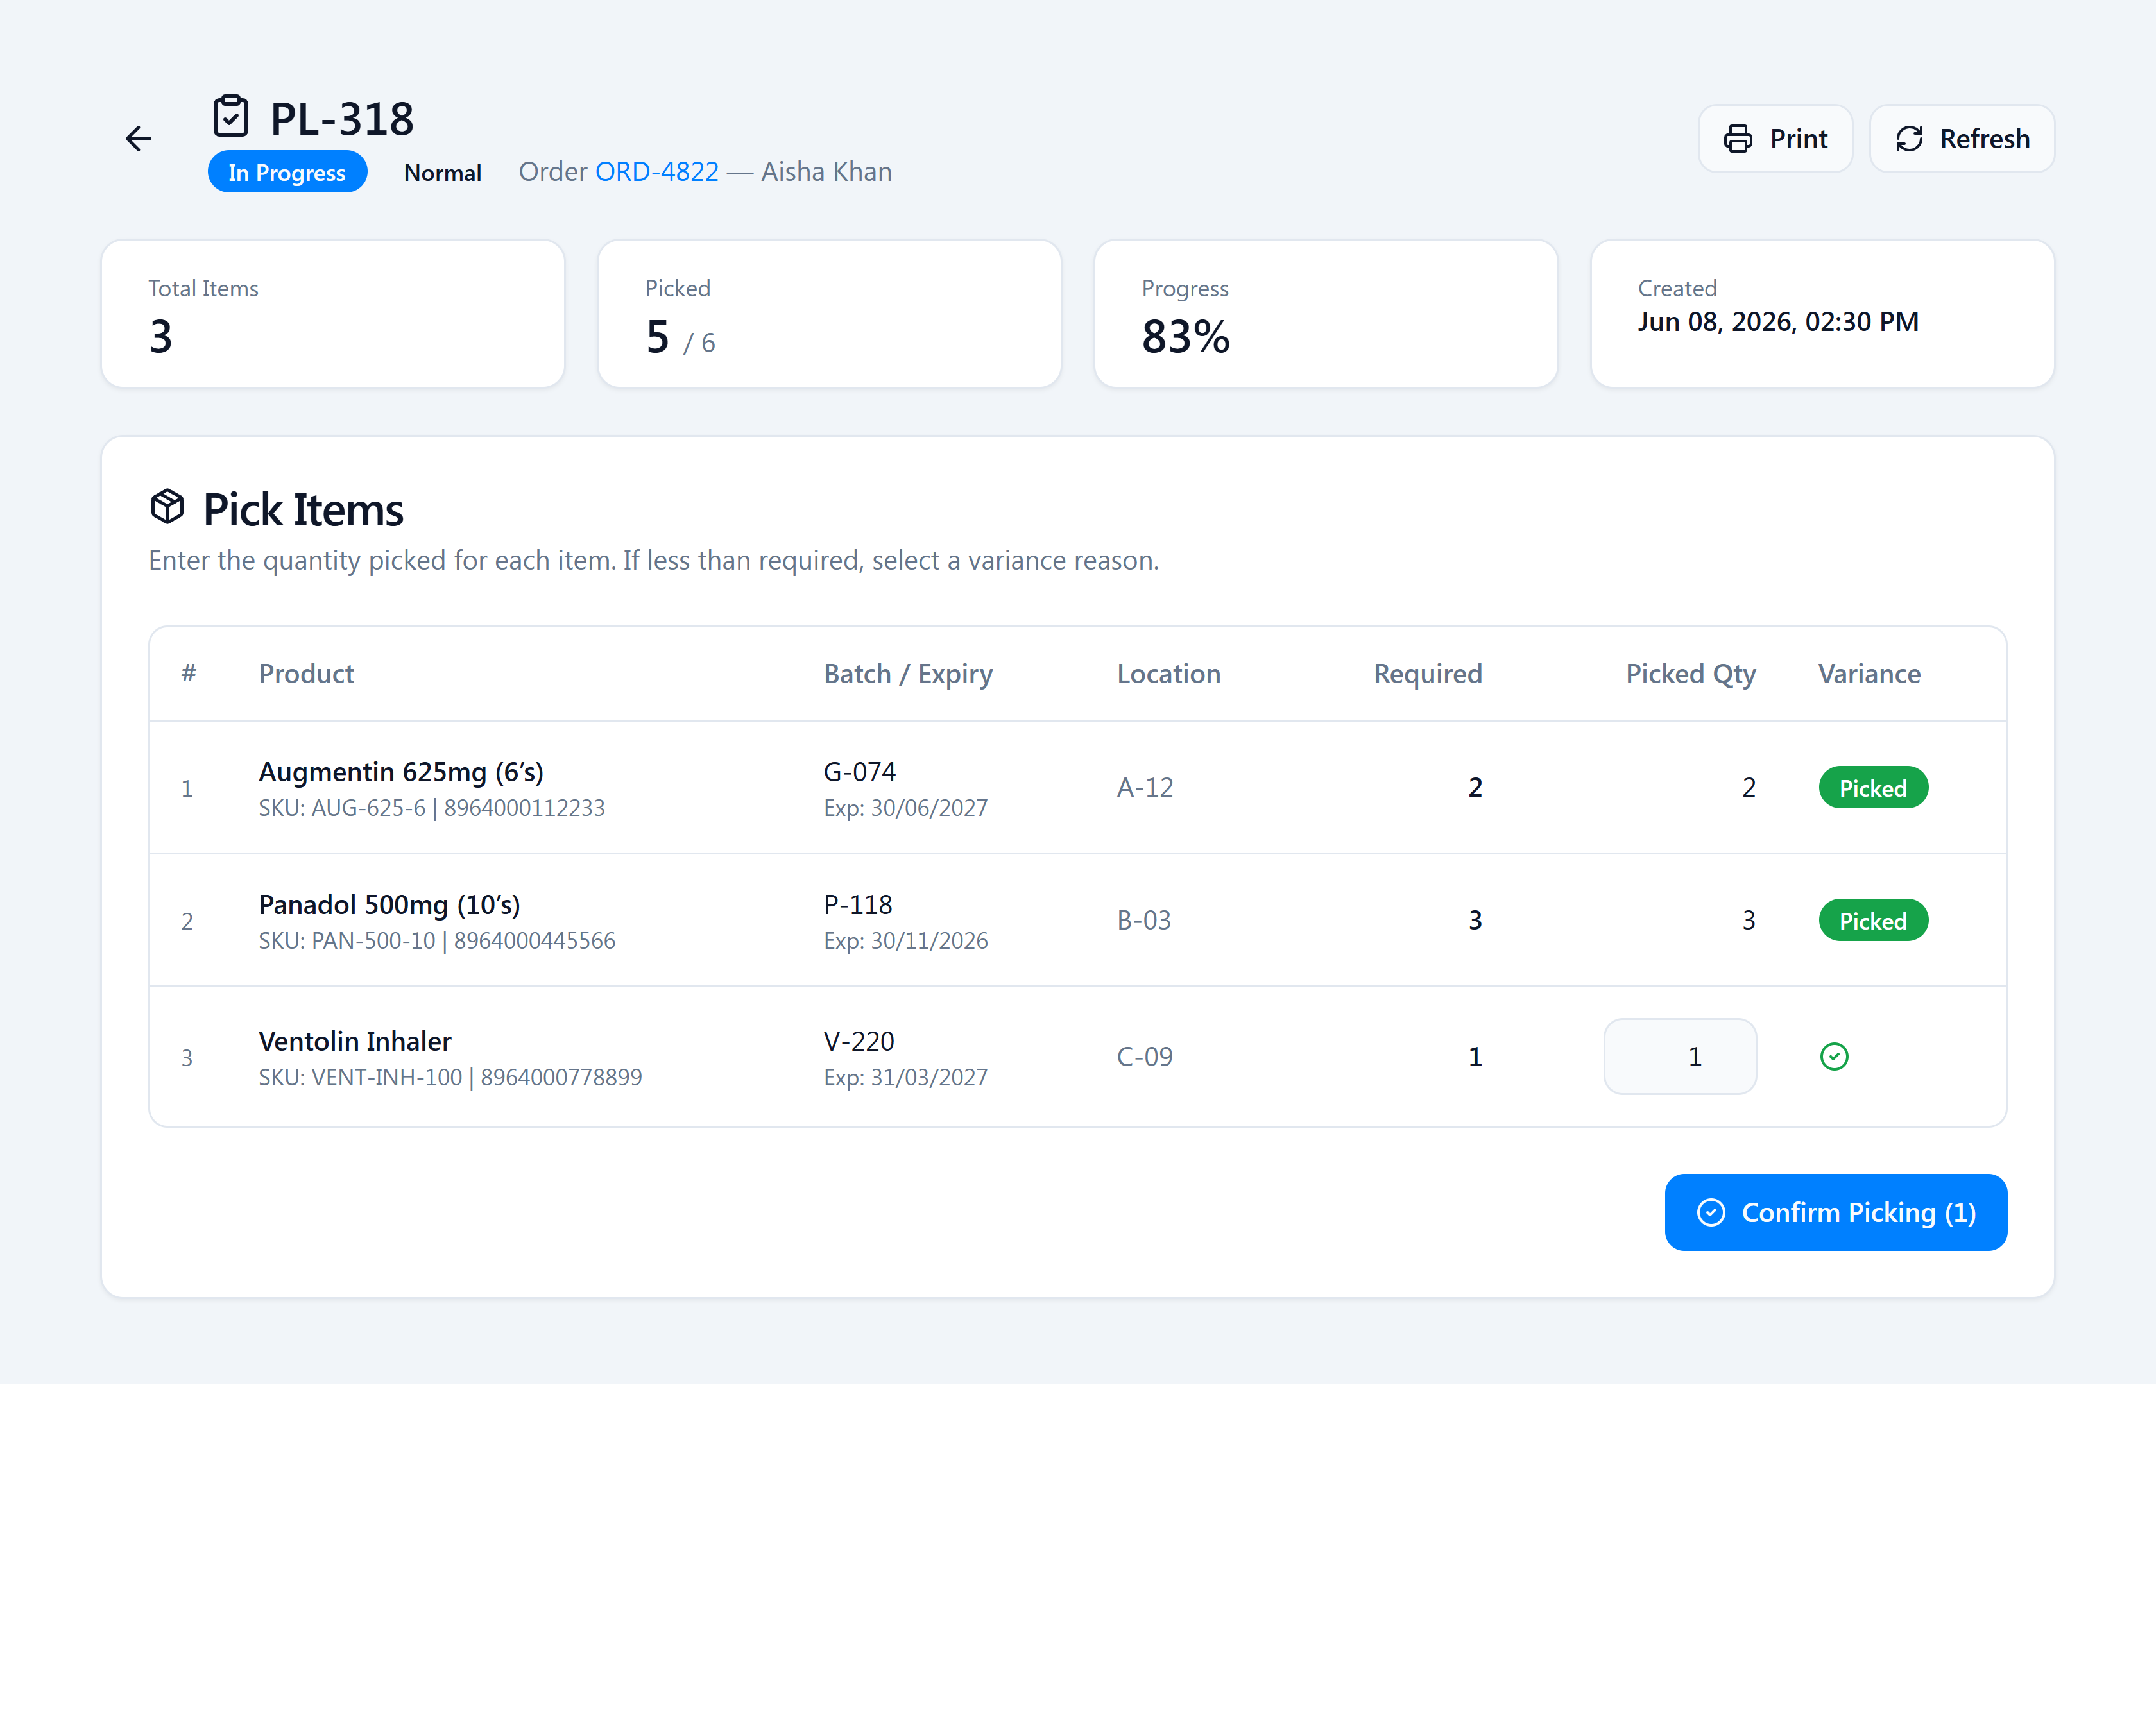Click Confirm Picking (1) button
The width and height of the screenshot is (2156, 1732).
(x=1835, y=1212)
